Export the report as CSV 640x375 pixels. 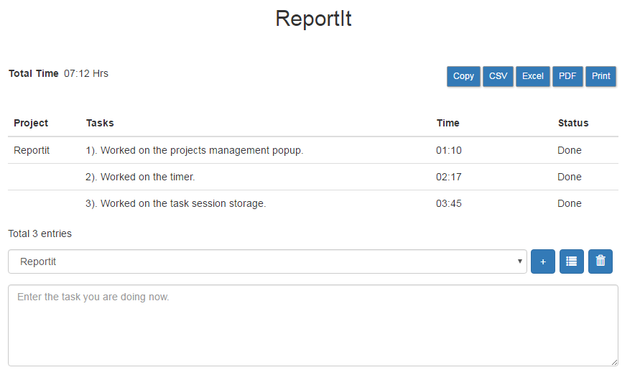(498, 76)
